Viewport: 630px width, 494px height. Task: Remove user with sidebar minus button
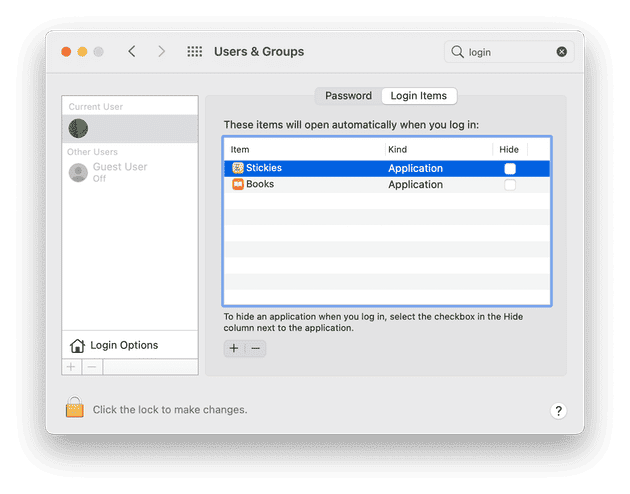[92, 367]
